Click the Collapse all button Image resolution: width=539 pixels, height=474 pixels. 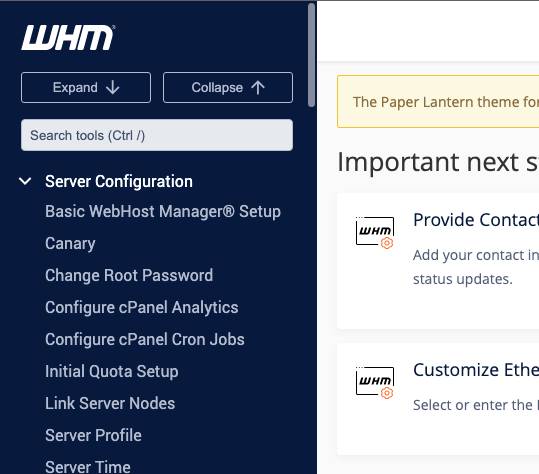tap(228, 87)
